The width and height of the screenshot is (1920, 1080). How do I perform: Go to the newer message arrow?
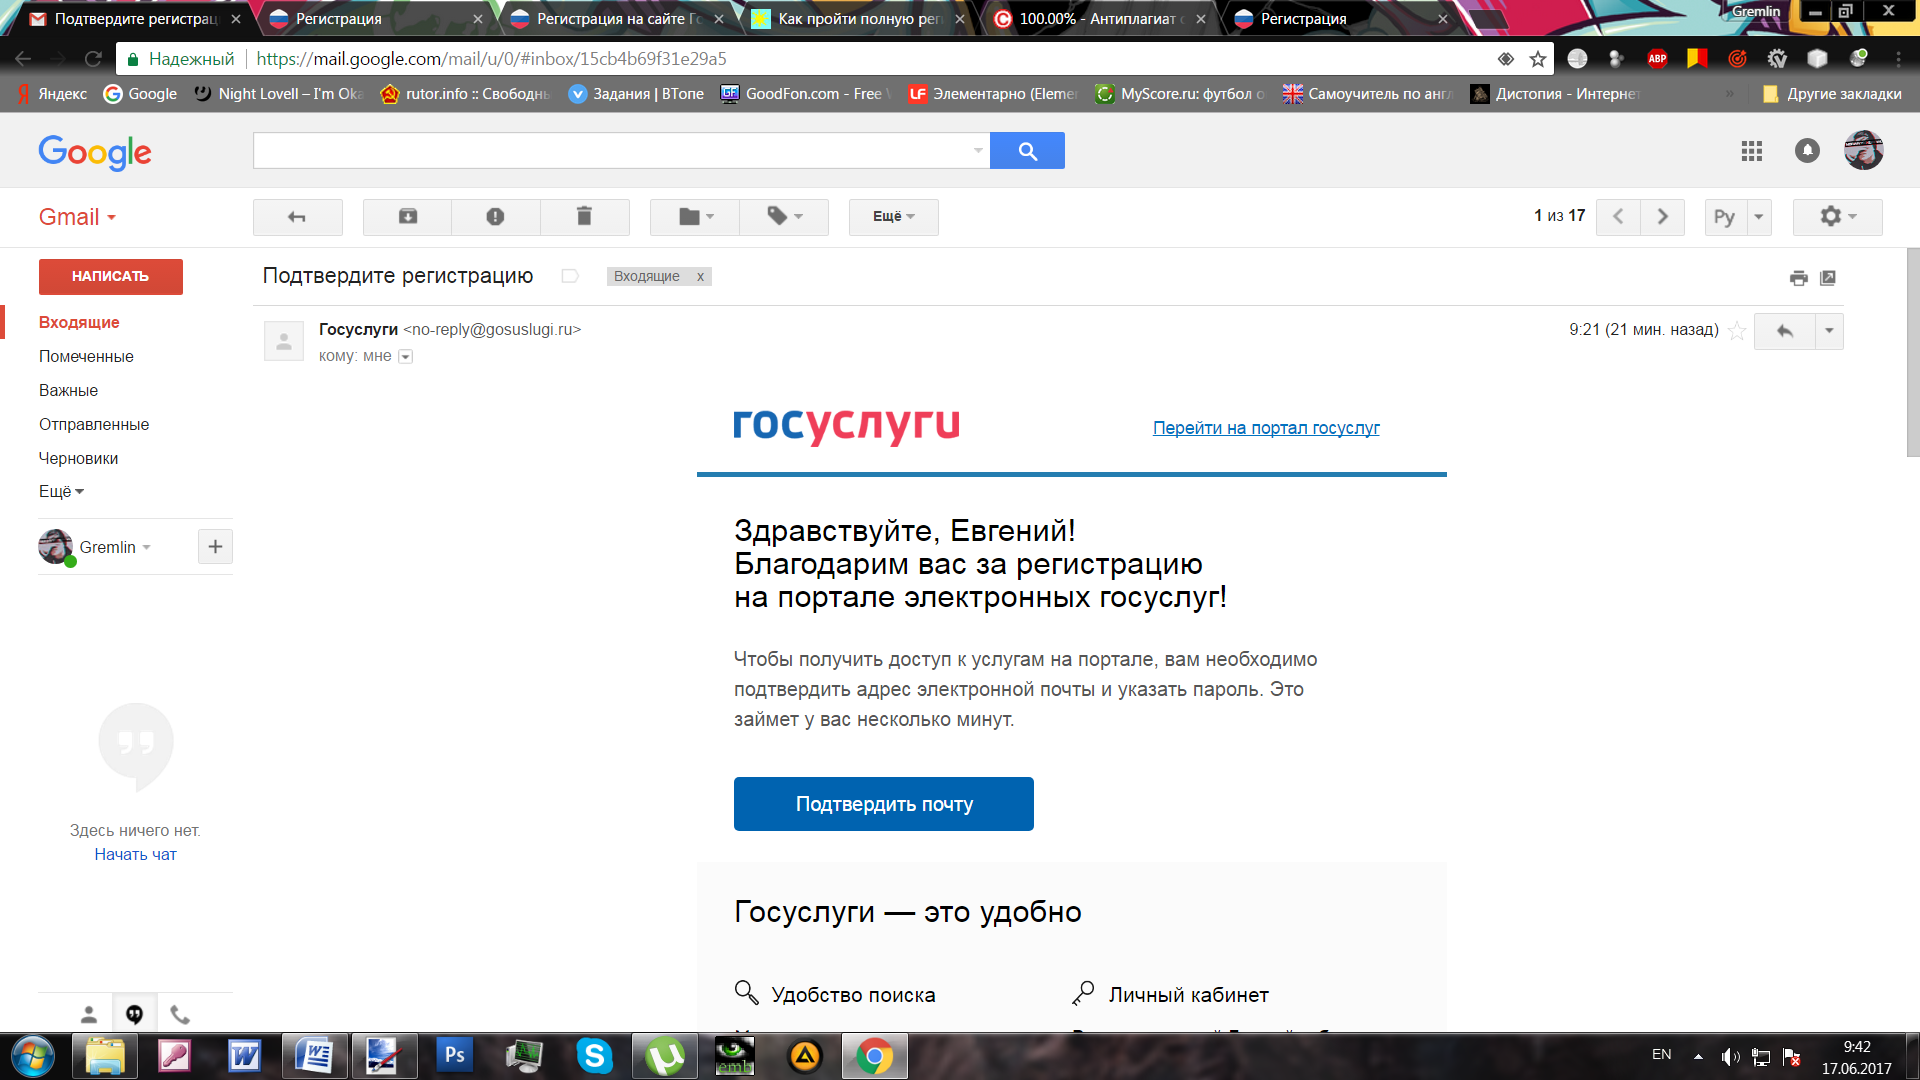pyautogui.click(x=1618, y=217)
